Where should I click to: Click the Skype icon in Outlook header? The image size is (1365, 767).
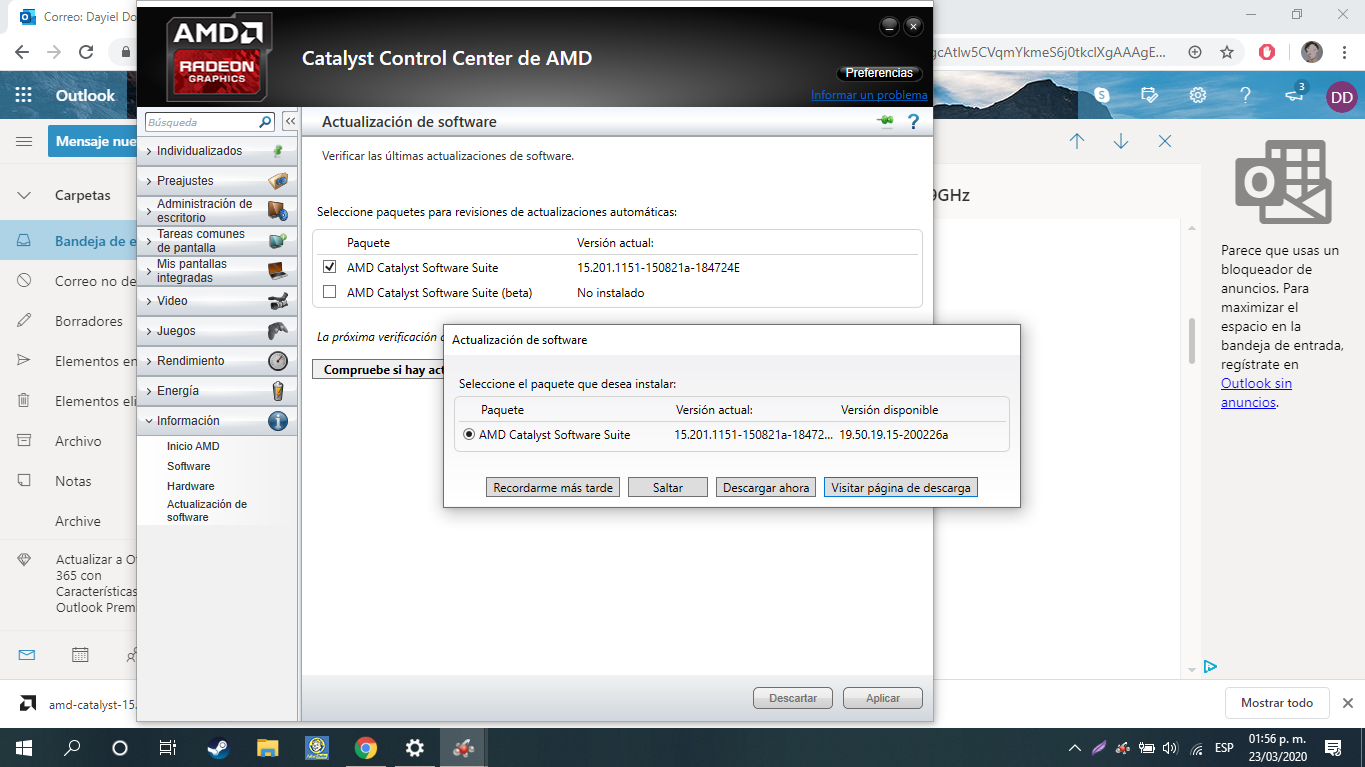pyautogui.click(x=1101, y=95)
